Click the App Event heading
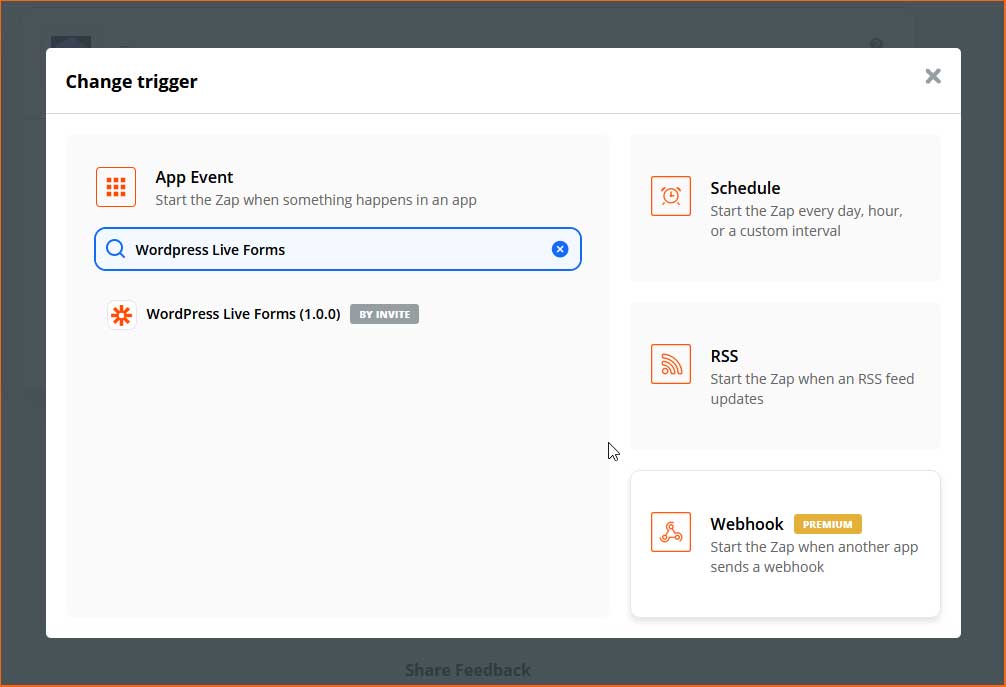This screenshot has width=1006, height=687. [x=194, y=177]
